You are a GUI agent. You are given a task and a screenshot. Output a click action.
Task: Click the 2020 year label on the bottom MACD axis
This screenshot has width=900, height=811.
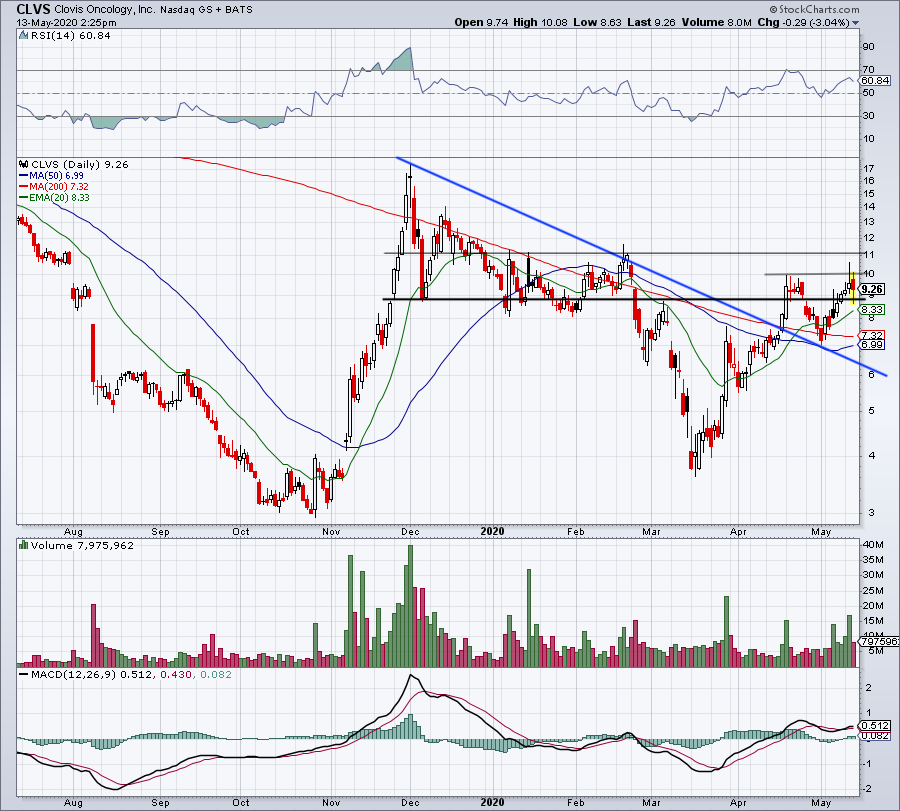point(492,802)
